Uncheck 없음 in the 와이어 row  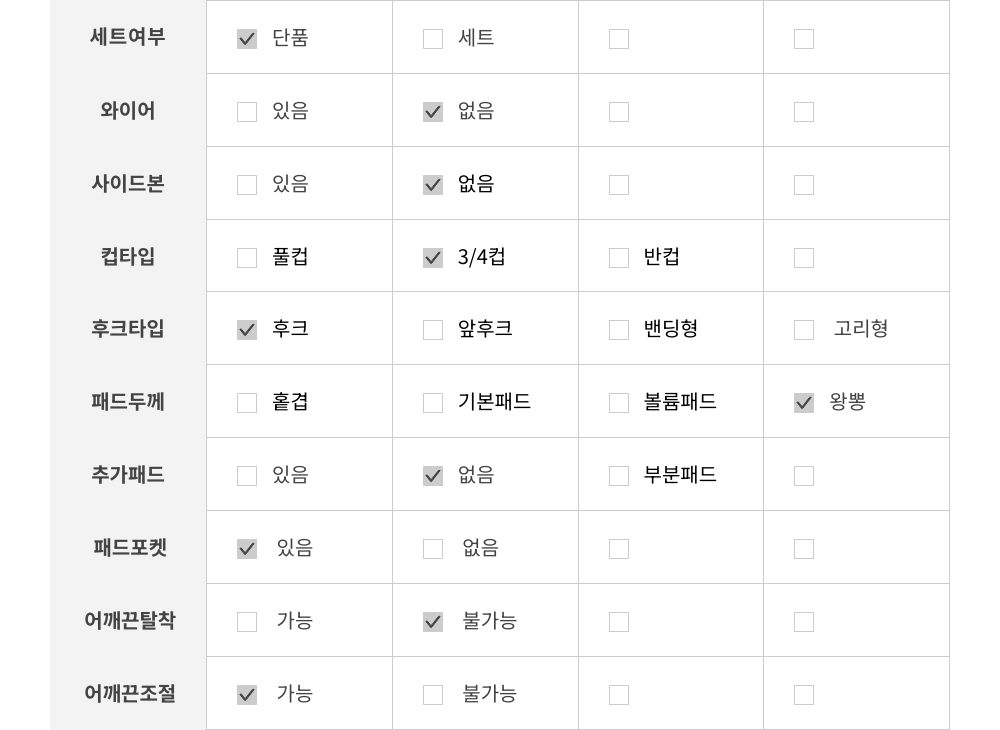click(x=433, y=112)
